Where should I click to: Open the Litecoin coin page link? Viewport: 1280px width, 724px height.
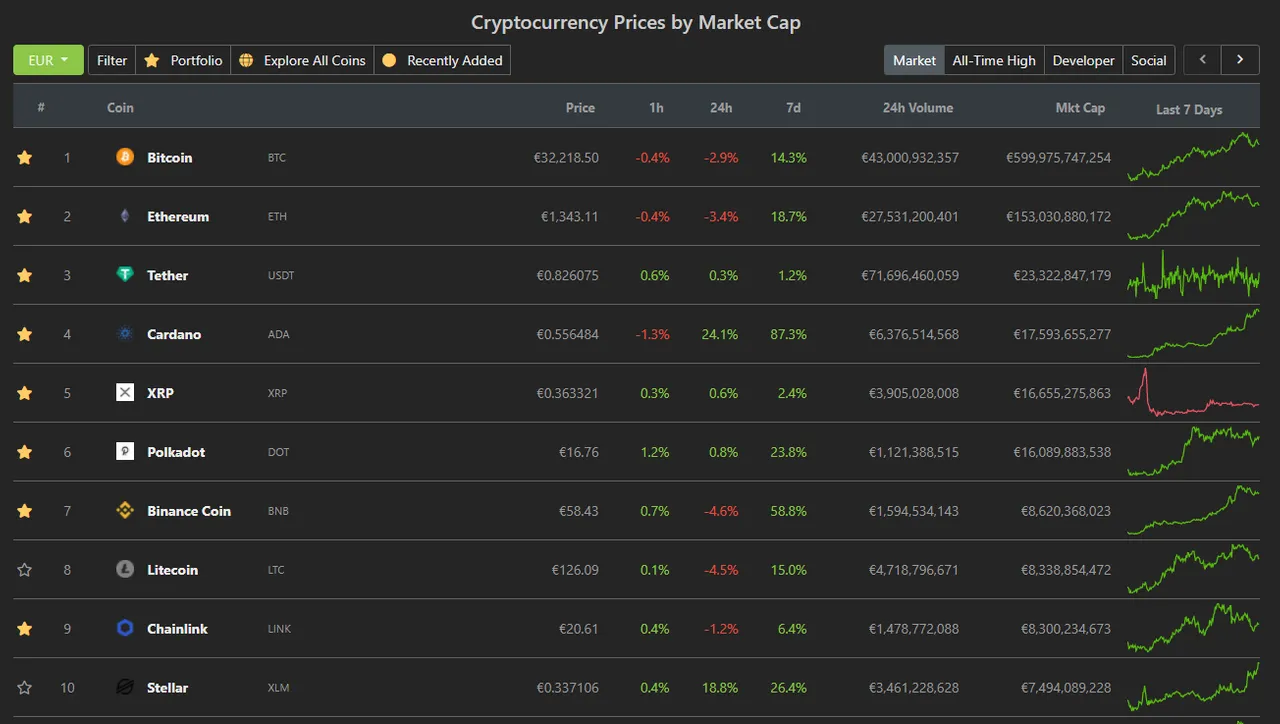click(172, 570)
